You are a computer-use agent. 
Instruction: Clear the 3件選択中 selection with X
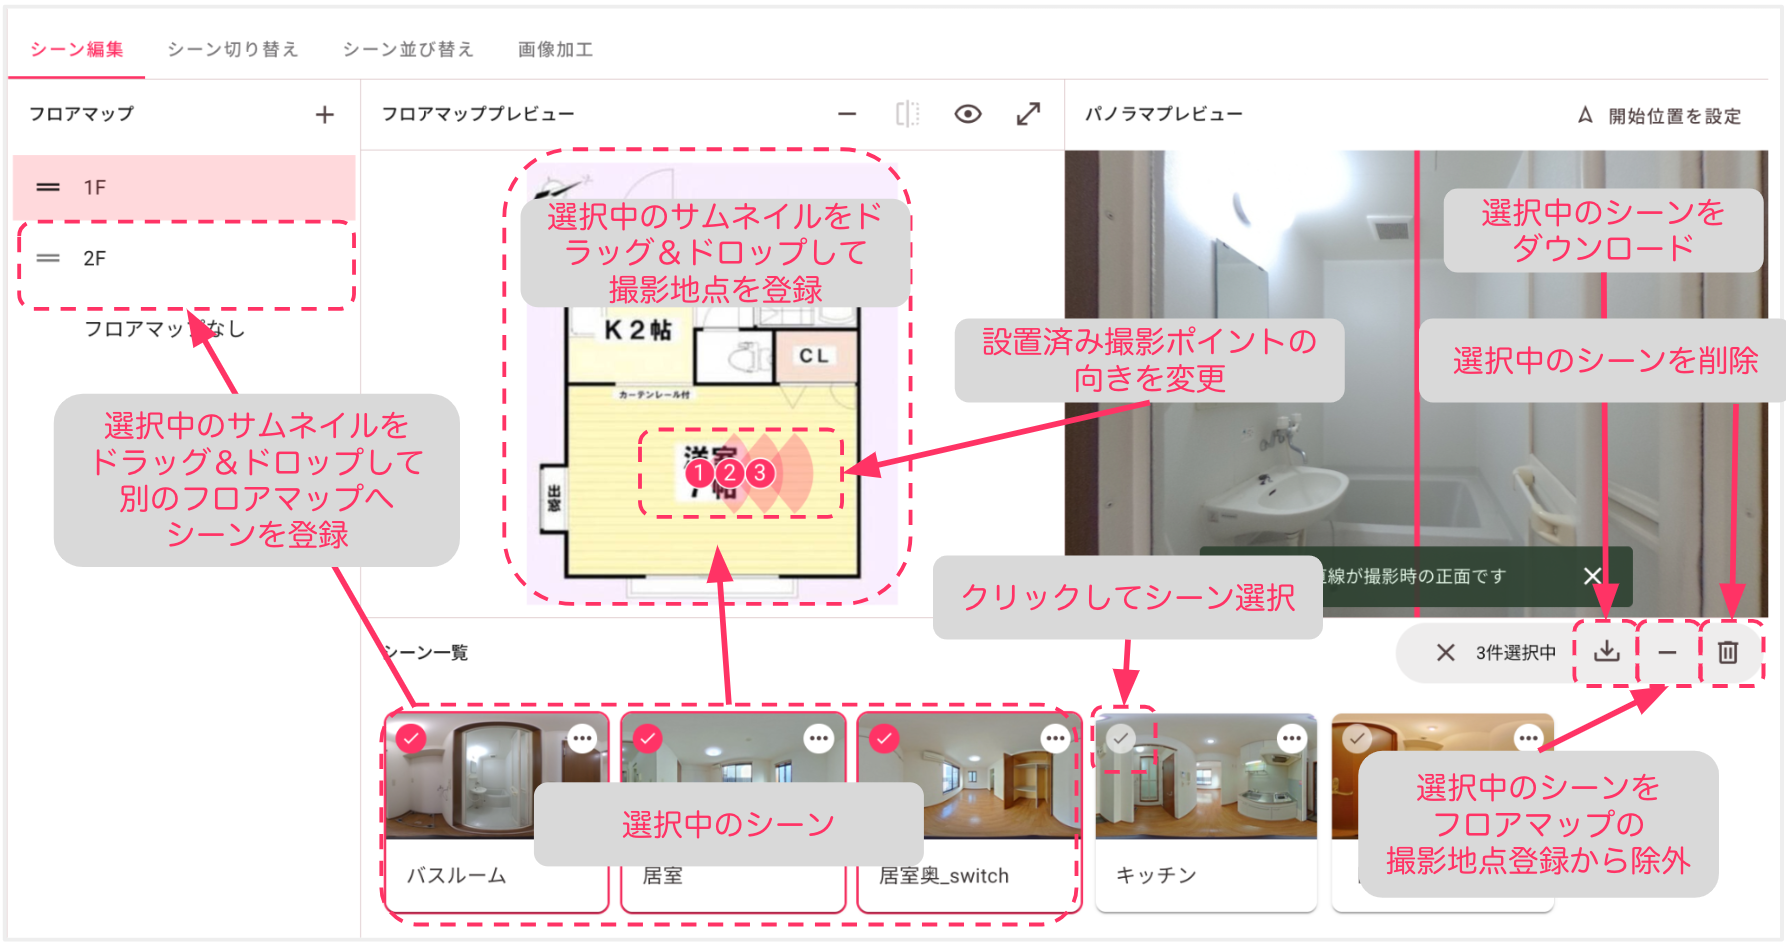pos(1445,653)
